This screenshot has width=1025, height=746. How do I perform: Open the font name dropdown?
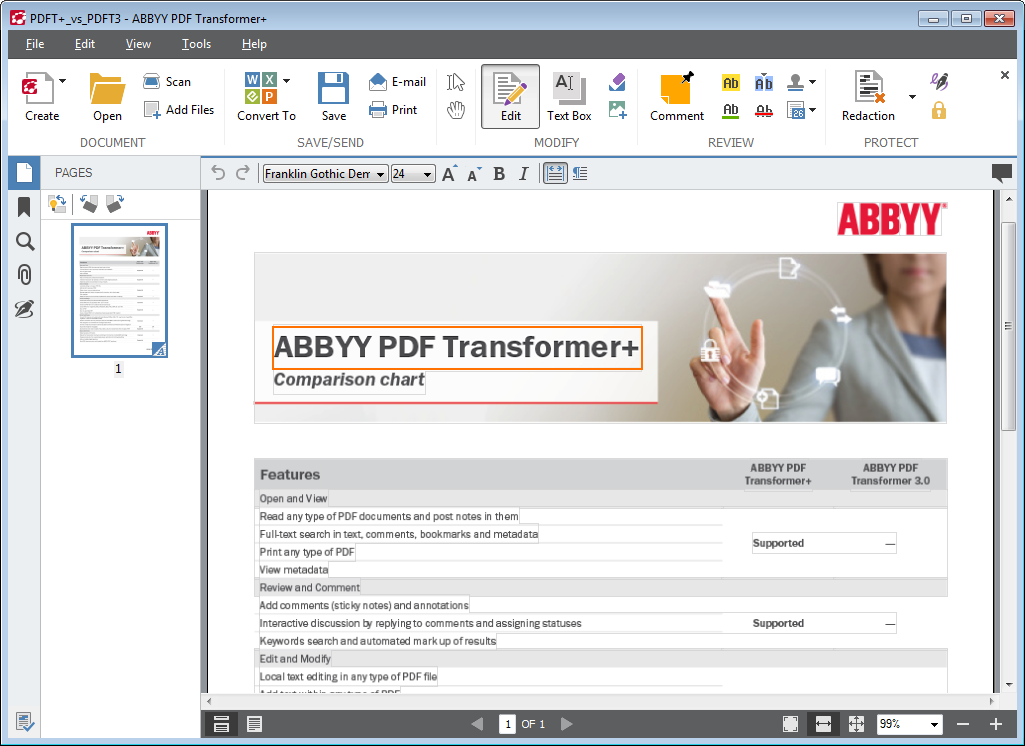click(381, 174)
